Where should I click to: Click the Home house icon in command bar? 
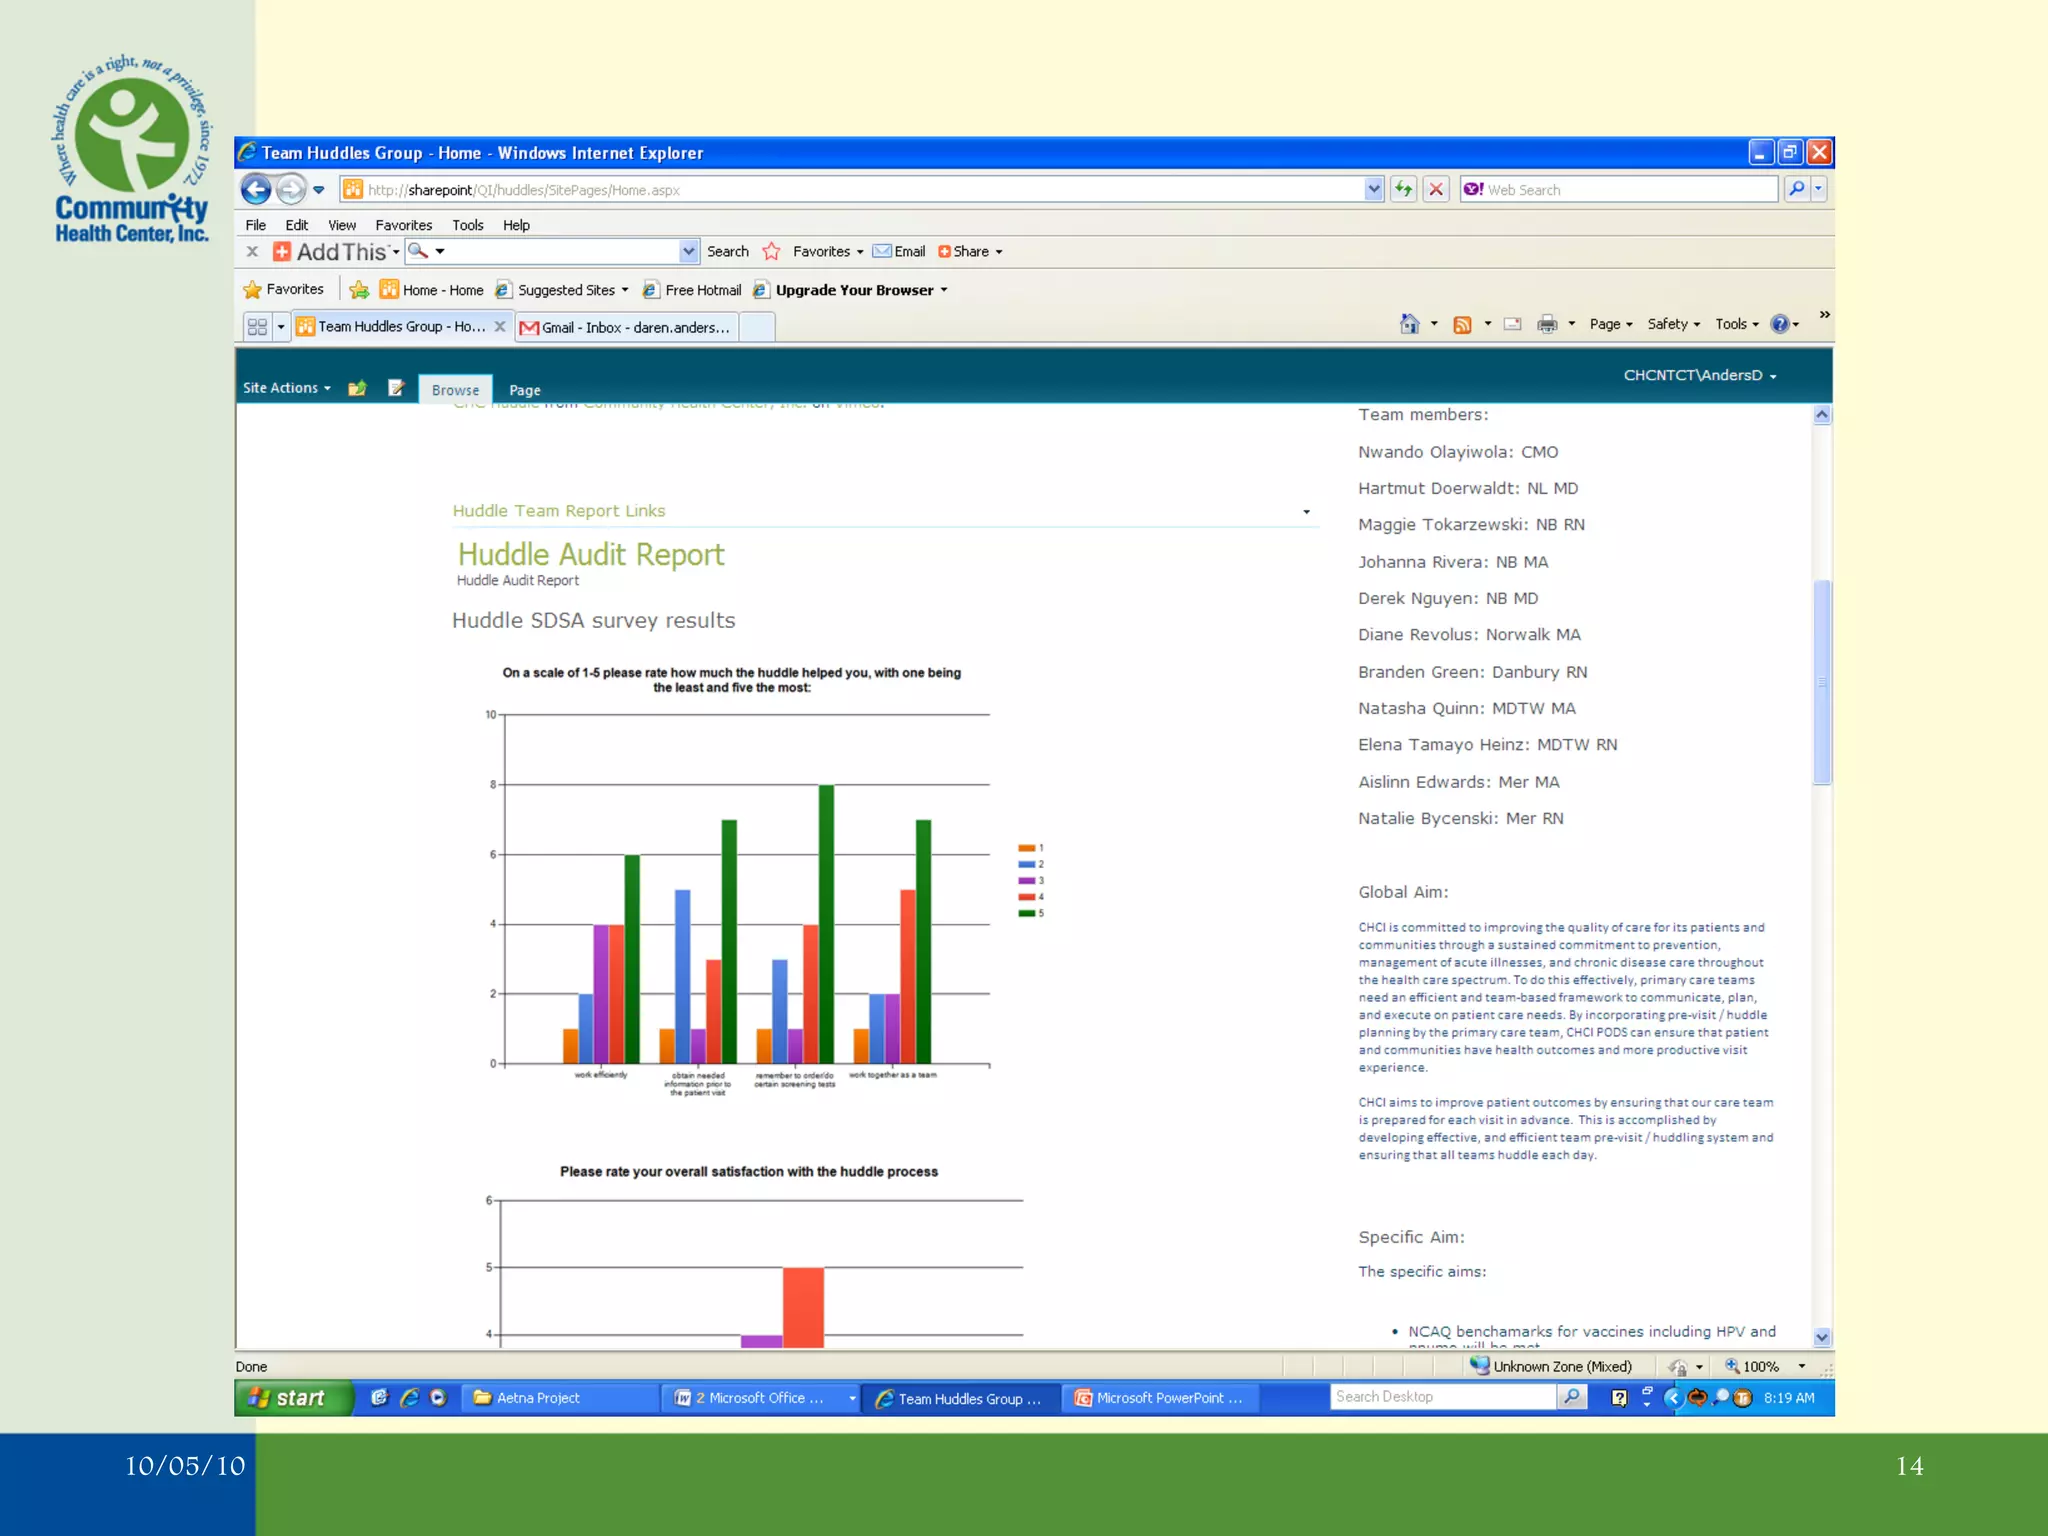1409,324
